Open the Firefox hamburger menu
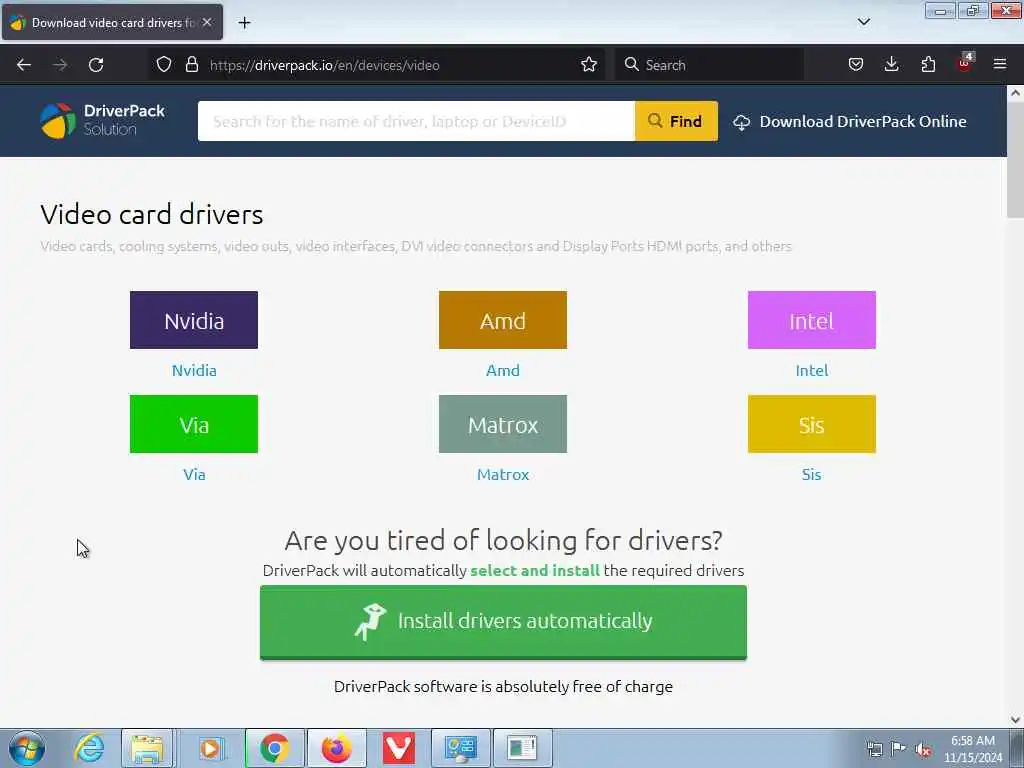The width and height of the screenshot is (1024, 768). point(1000,64)
